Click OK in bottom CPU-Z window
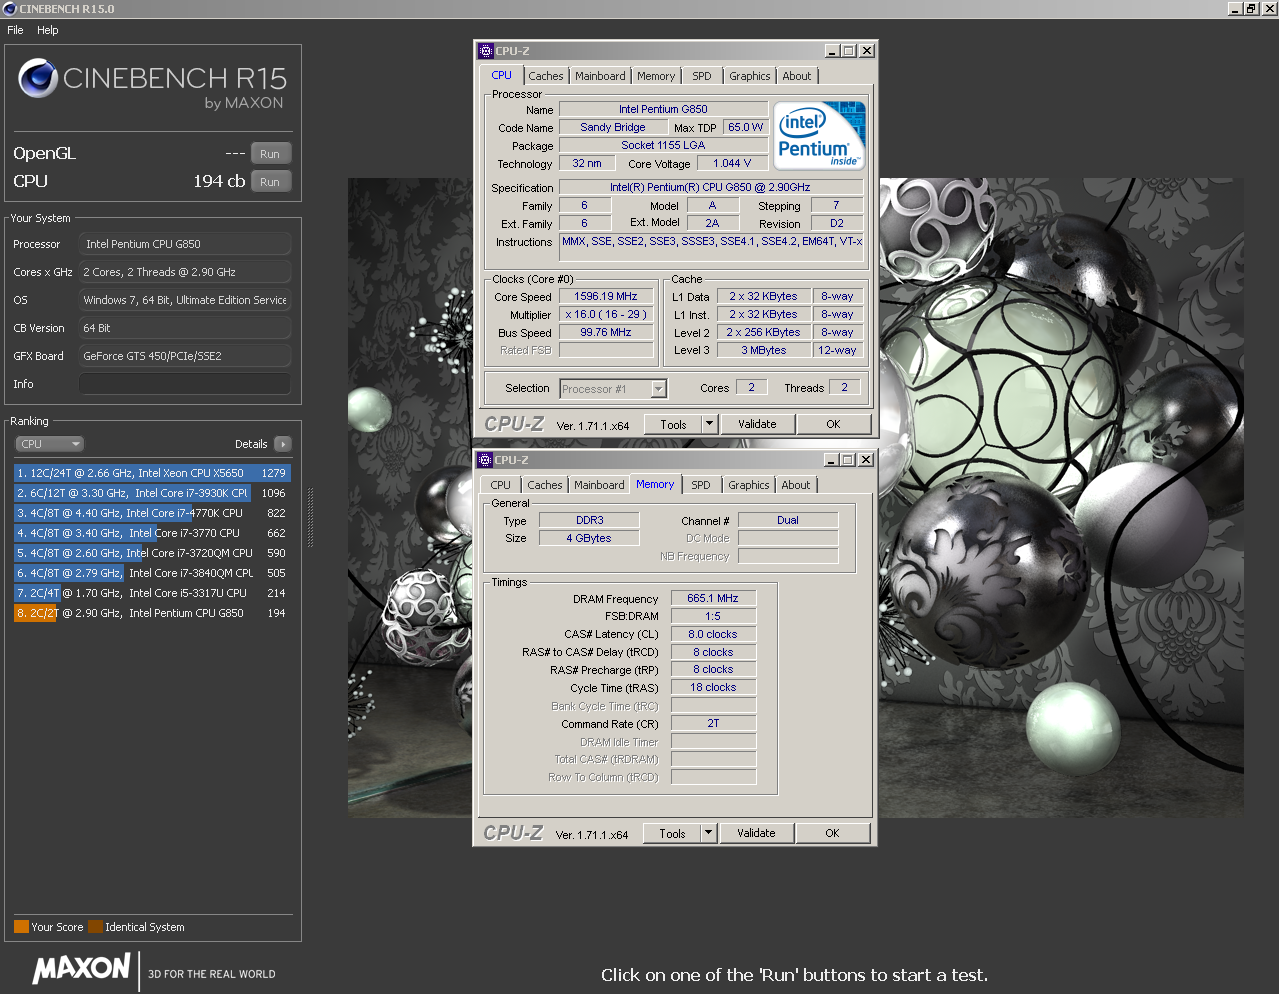Image resolution: width=1279 pixels, height=994 pixels. pos(832,833)
